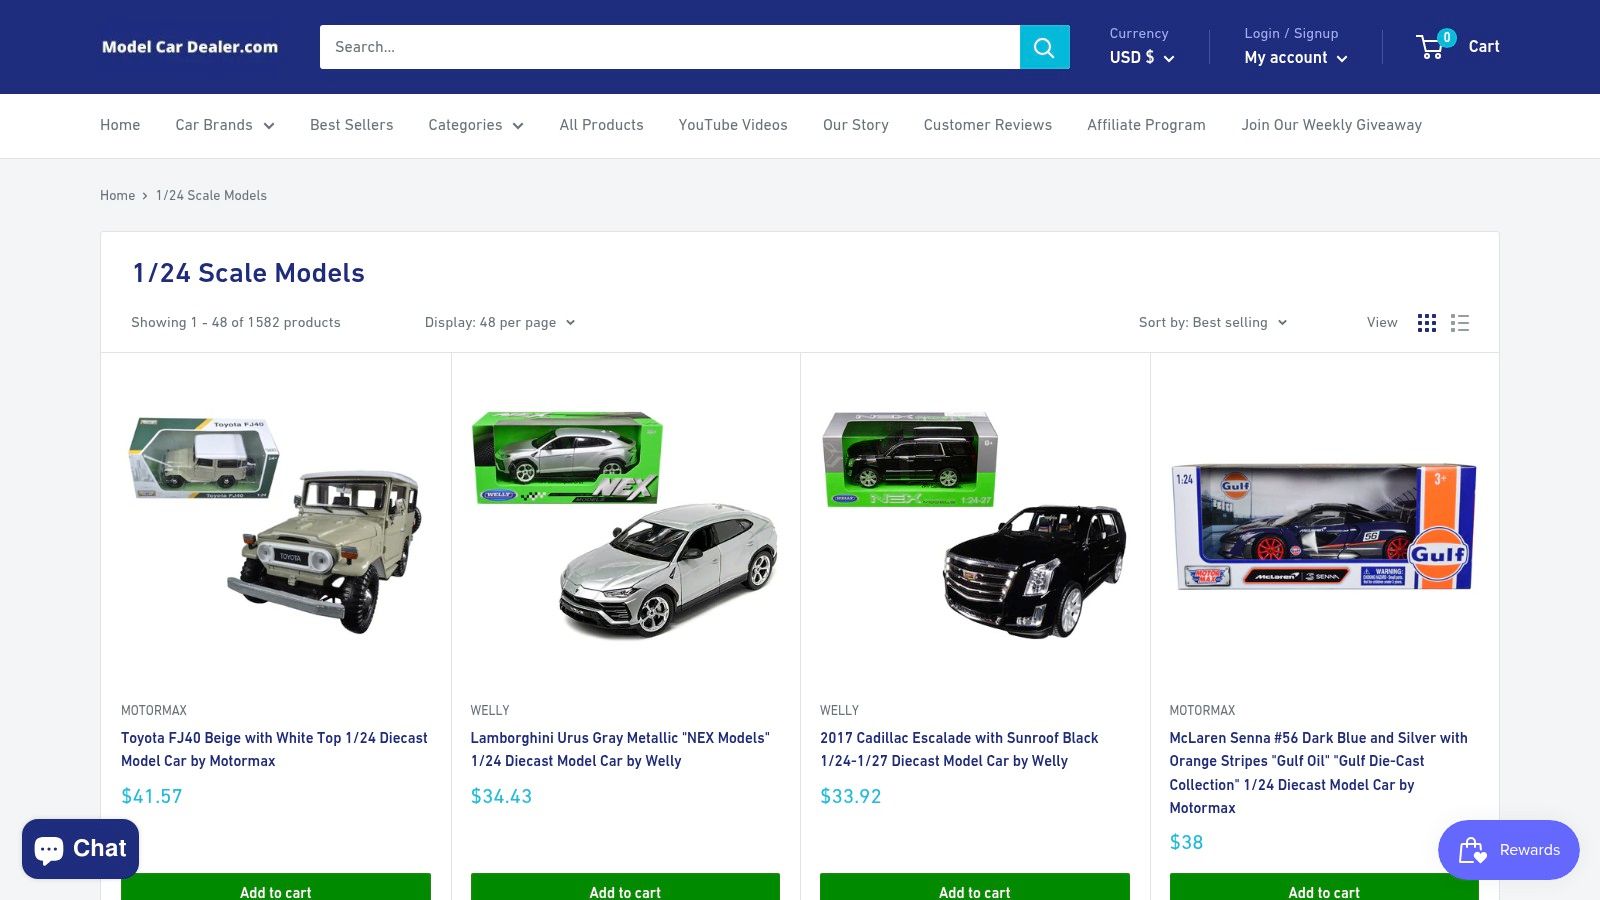Open the Rewards popup button

[x=1508, y=850]
